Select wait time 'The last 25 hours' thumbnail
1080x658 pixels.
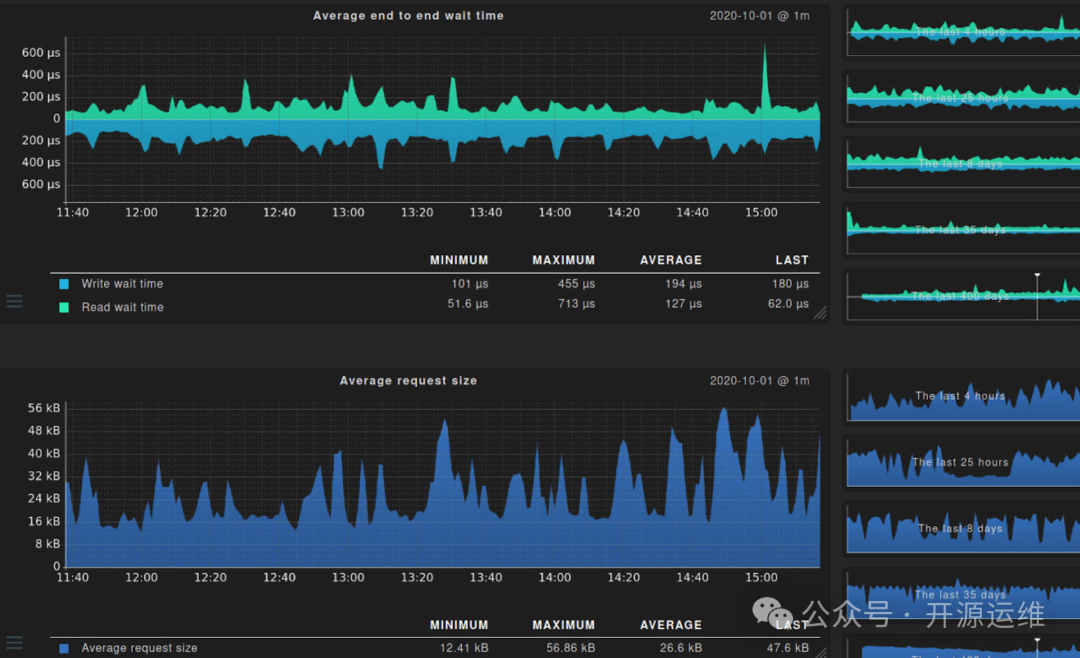pyautogui.click(x=963, y=98)
